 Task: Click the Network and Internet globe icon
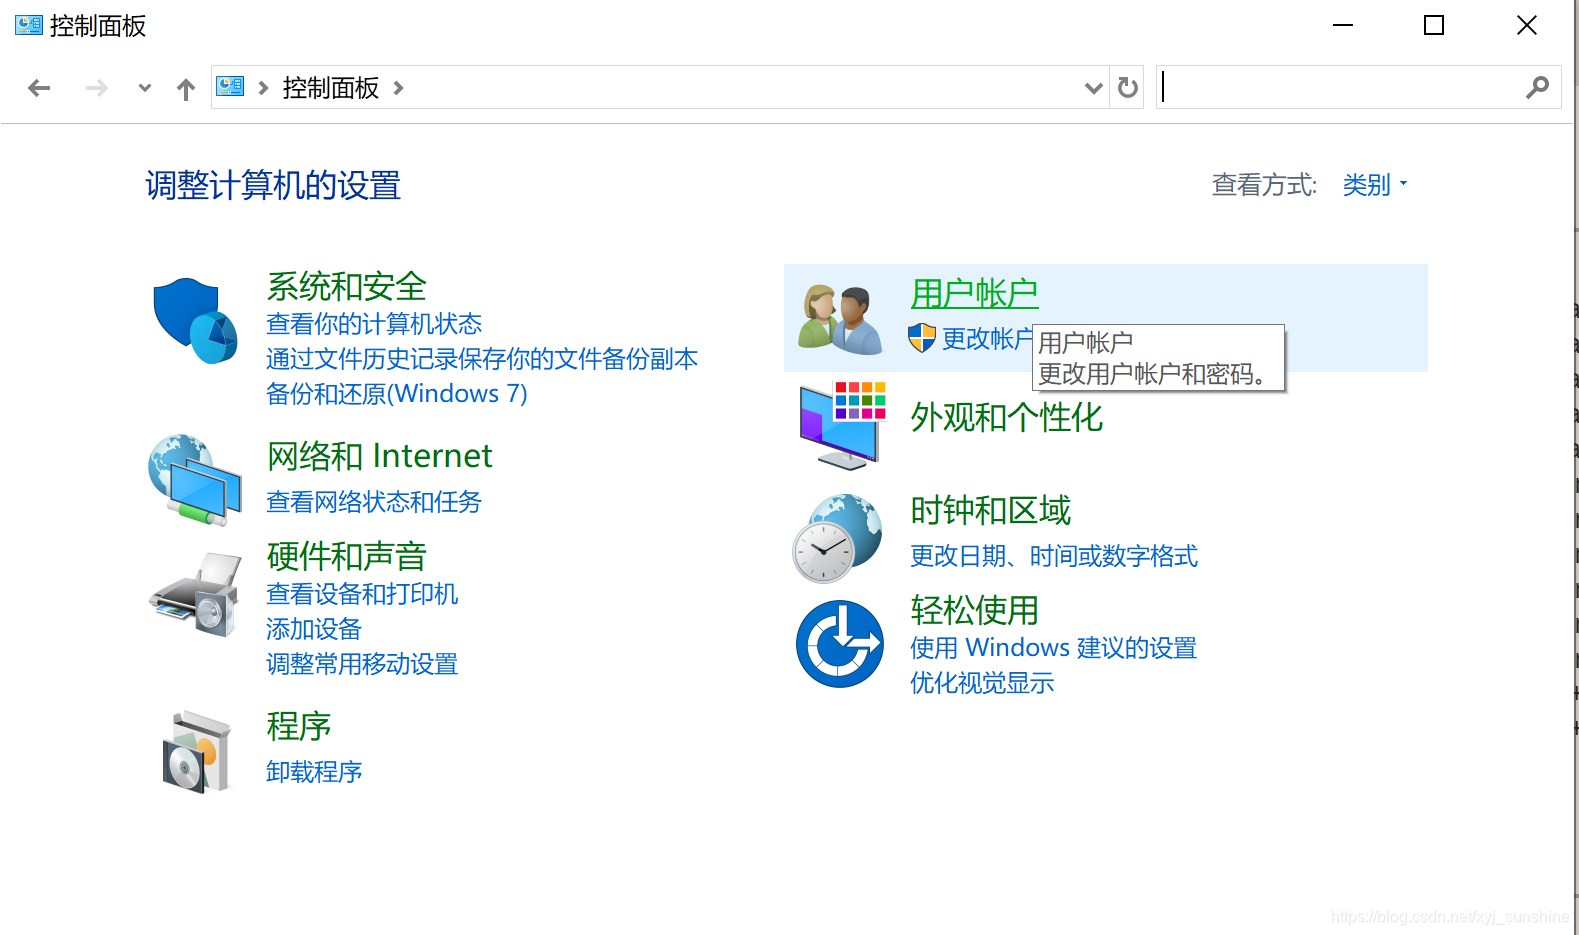click(x=195, y=480)
